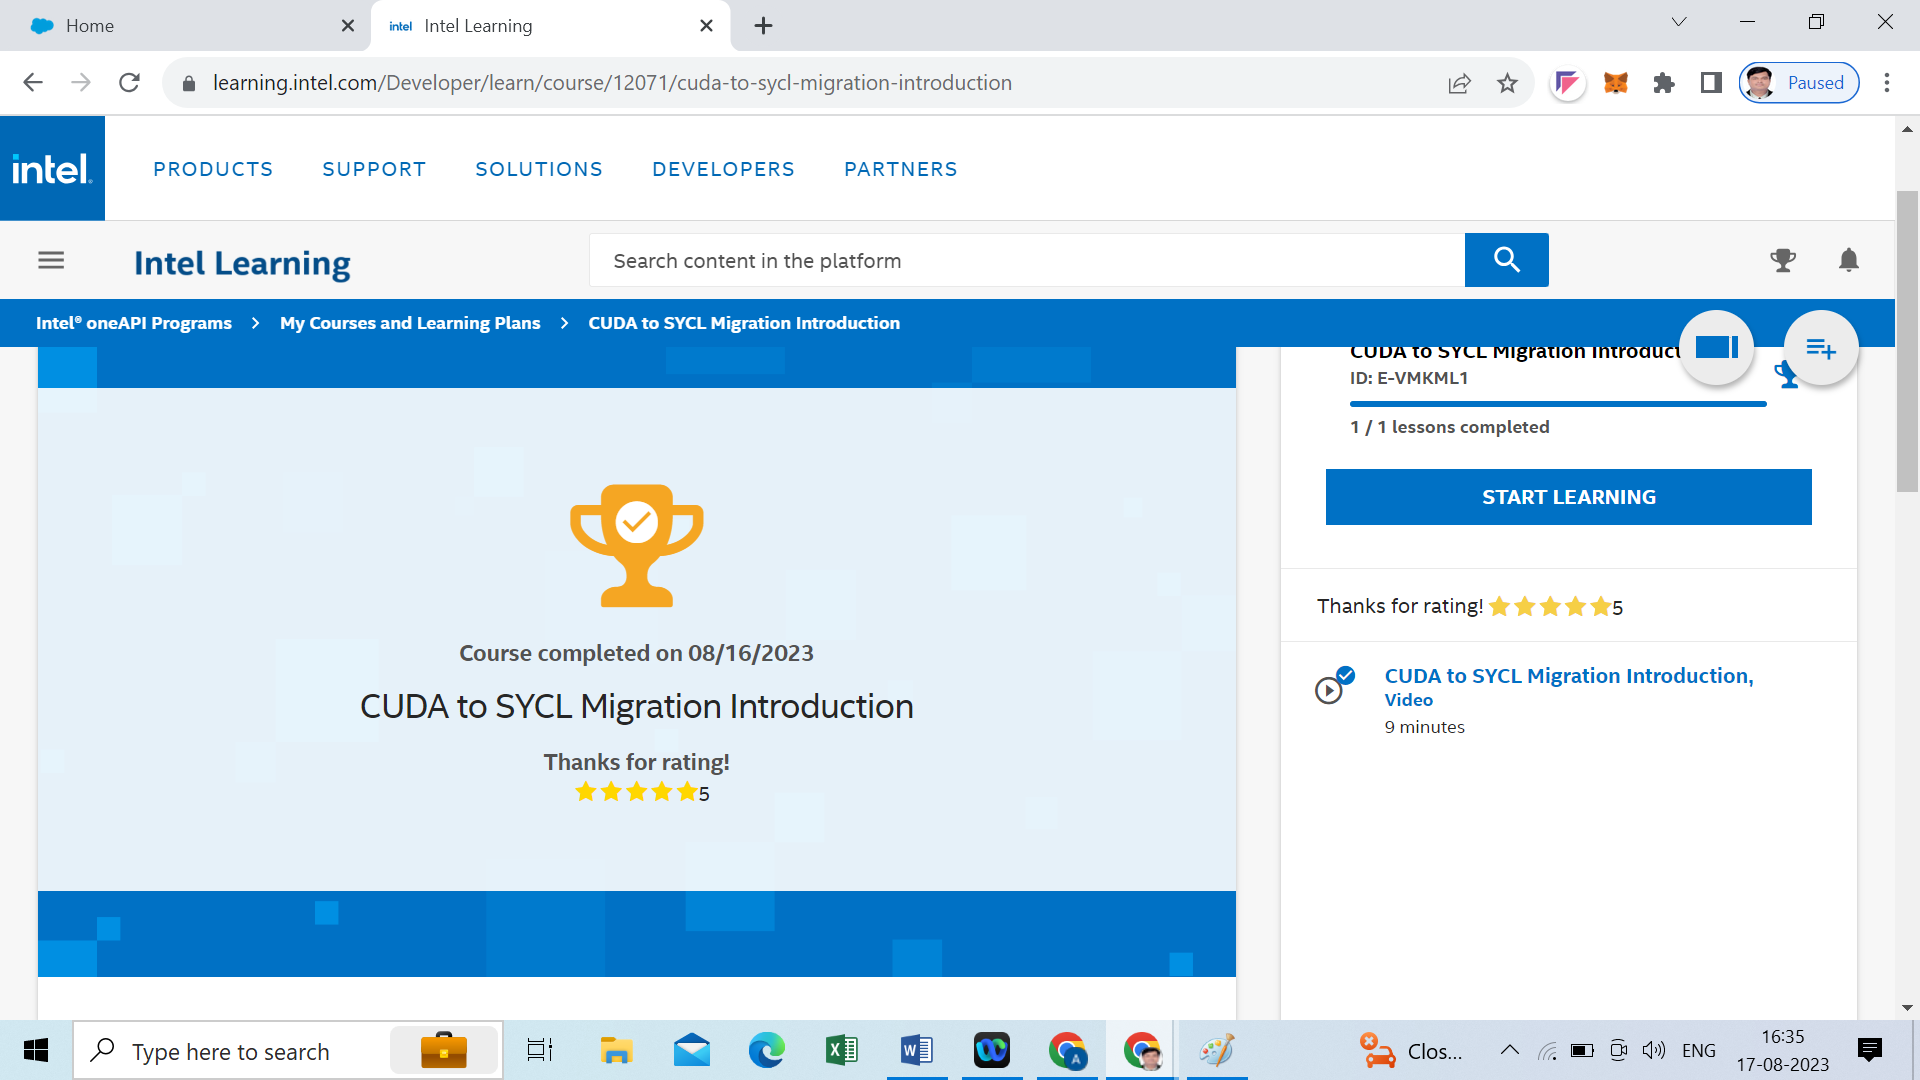The image size is (1920, 1080).
Task: Click the course progress bar
Action: point(1557,403)
